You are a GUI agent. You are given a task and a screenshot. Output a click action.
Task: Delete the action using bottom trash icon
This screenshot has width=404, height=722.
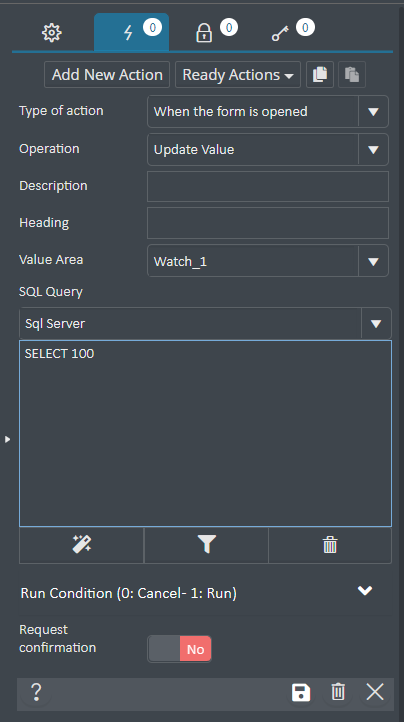(x=338, y=692)
